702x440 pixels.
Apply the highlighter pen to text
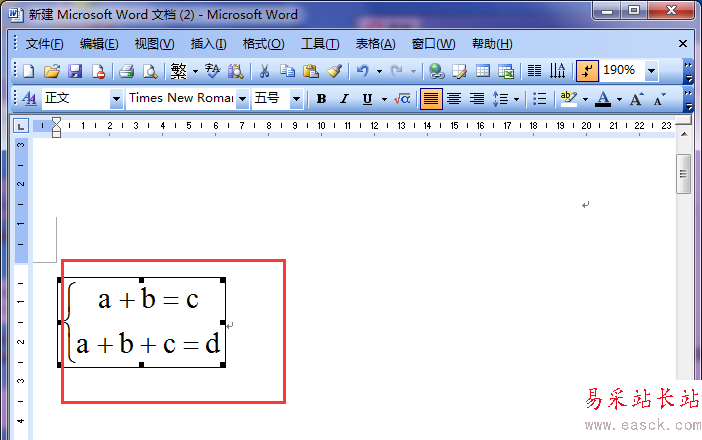pos(569,98)
